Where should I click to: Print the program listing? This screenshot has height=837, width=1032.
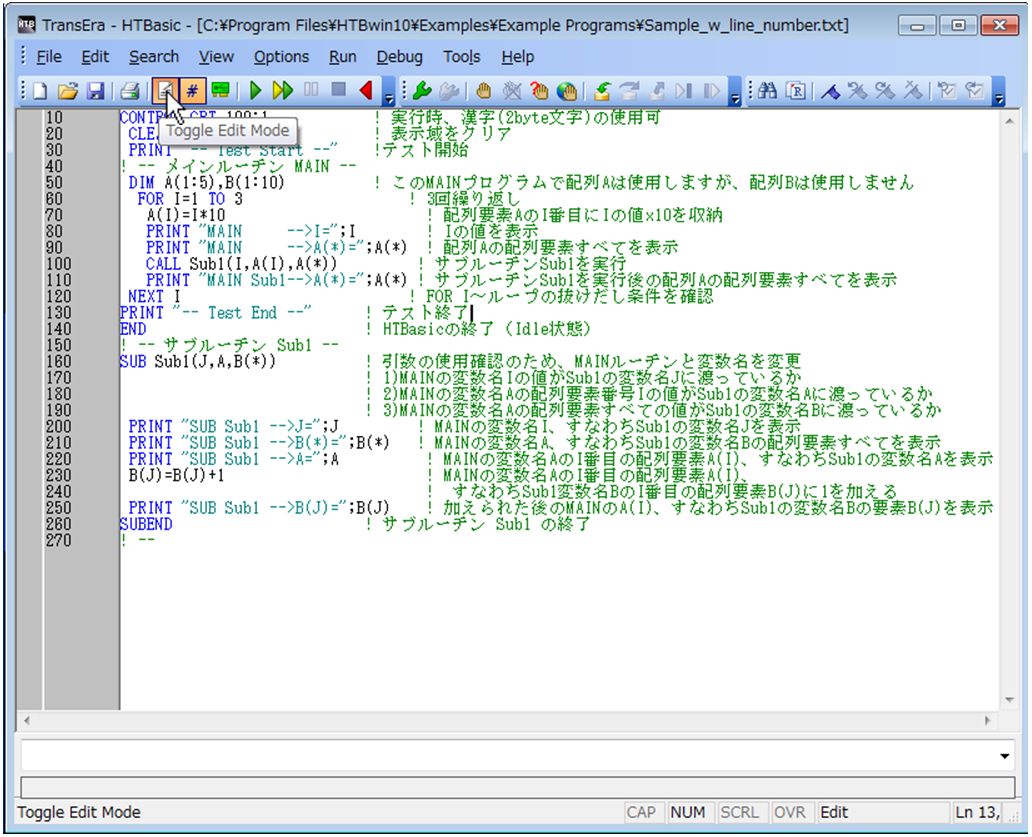click(x=129, y=91)
